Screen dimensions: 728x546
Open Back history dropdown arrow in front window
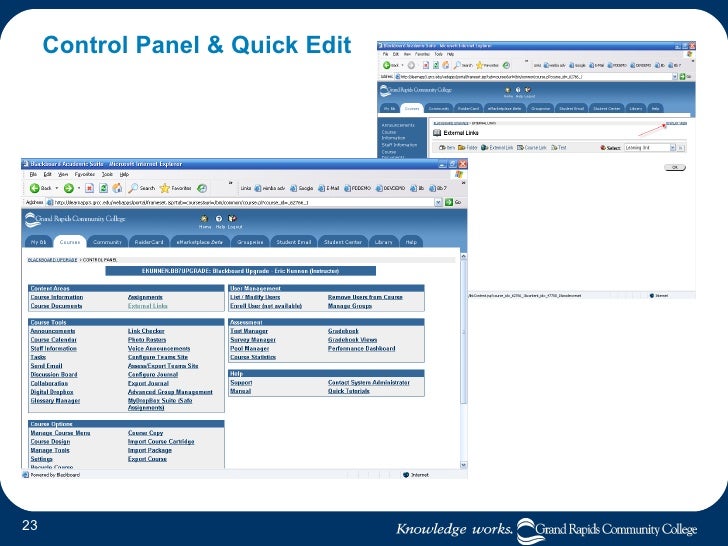click(x=57, y=188)
